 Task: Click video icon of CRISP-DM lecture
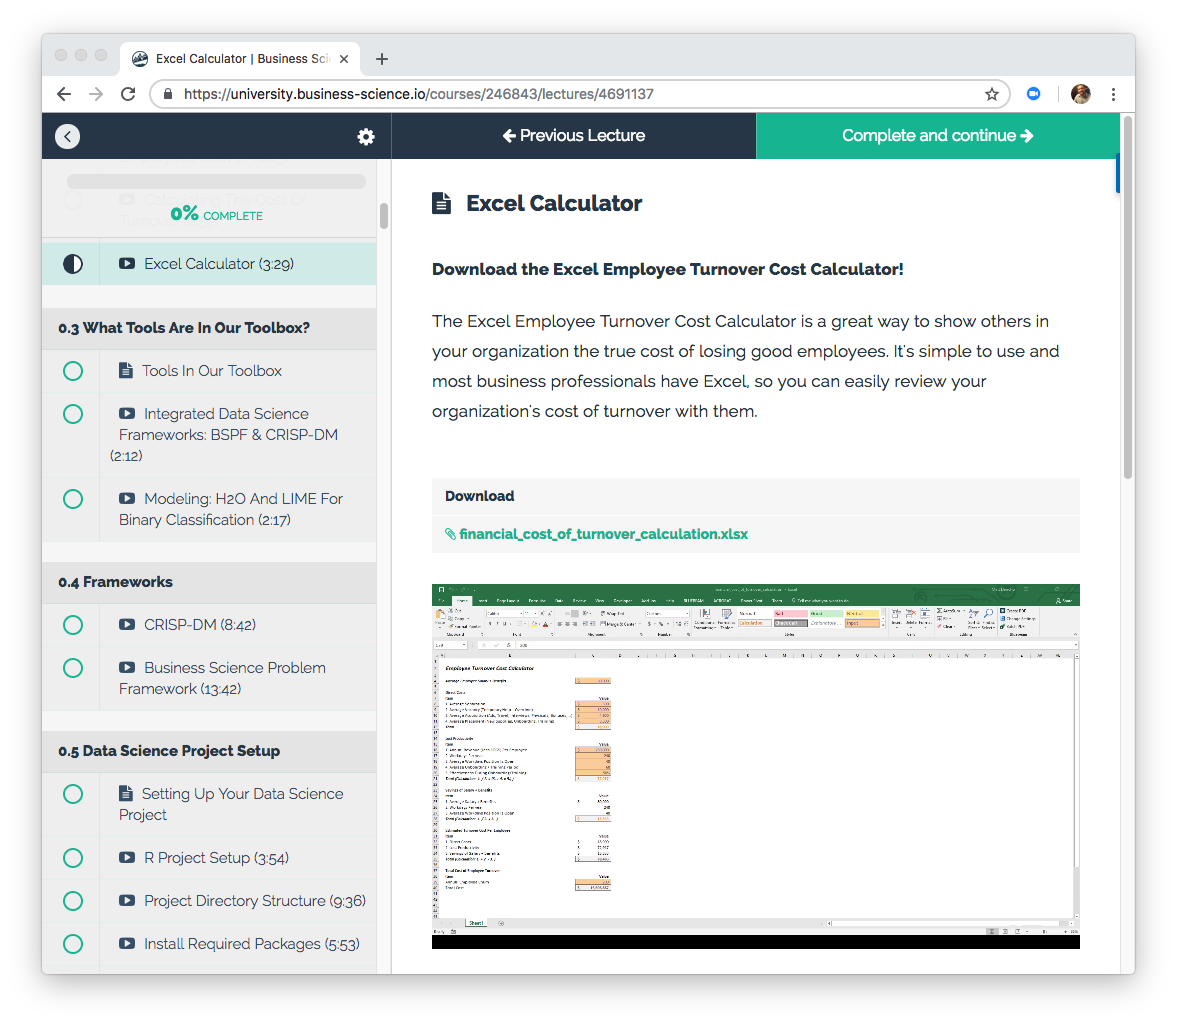127,625
